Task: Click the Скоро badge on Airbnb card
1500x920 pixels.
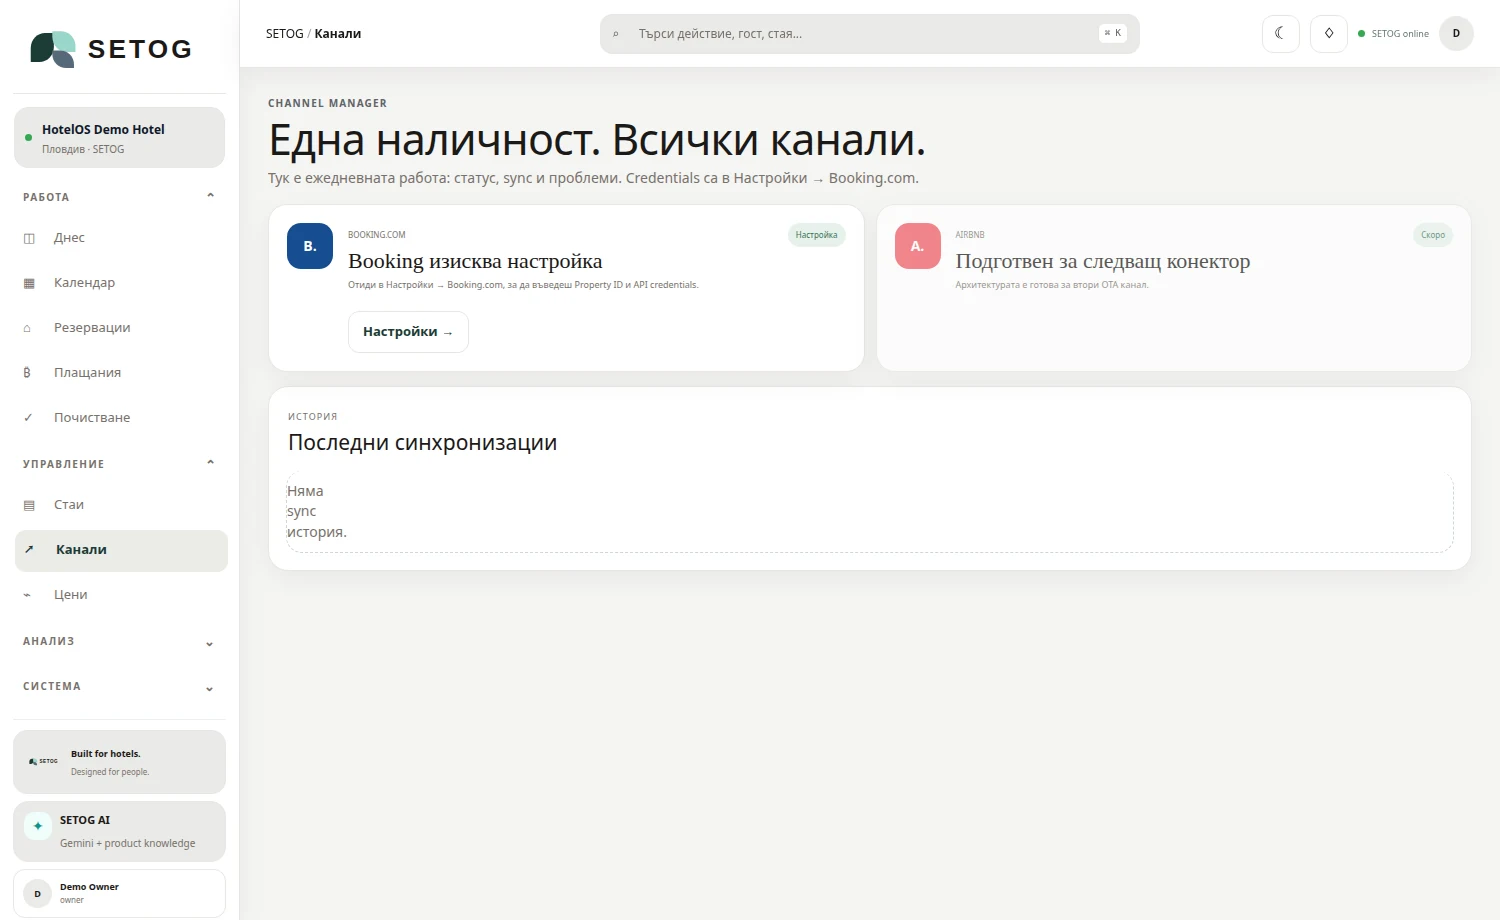Action: pos(1433,235)
